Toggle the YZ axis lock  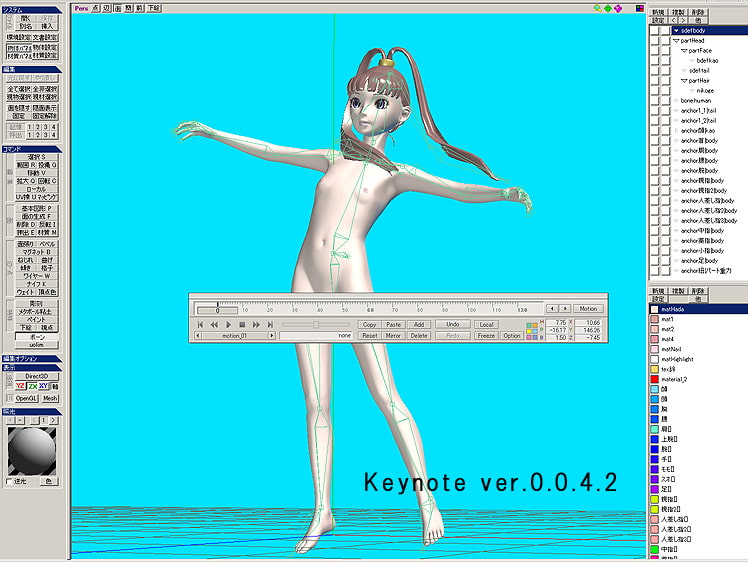20,386
